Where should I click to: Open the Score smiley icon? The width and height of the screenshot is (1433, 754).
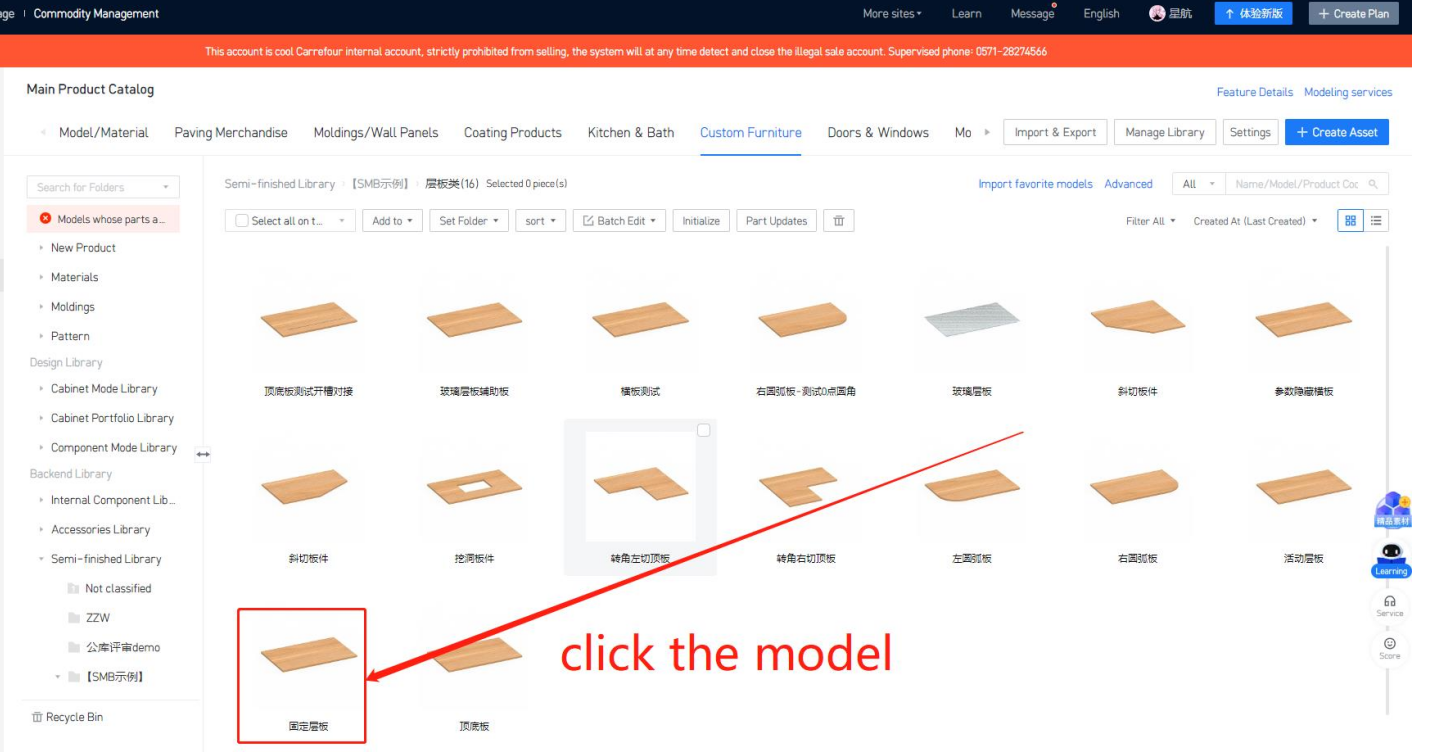coord(1389,648)
